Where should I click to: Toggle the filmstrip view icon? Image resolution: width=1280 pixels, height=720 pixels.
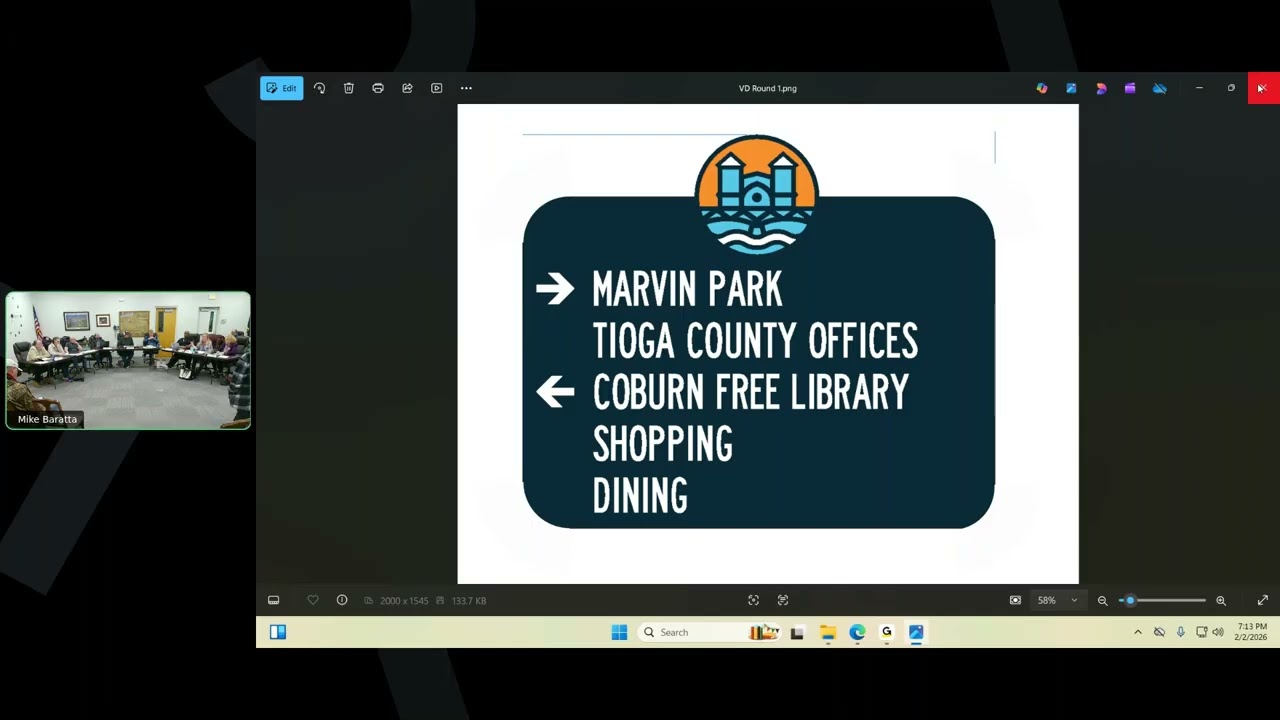point(273,600)
